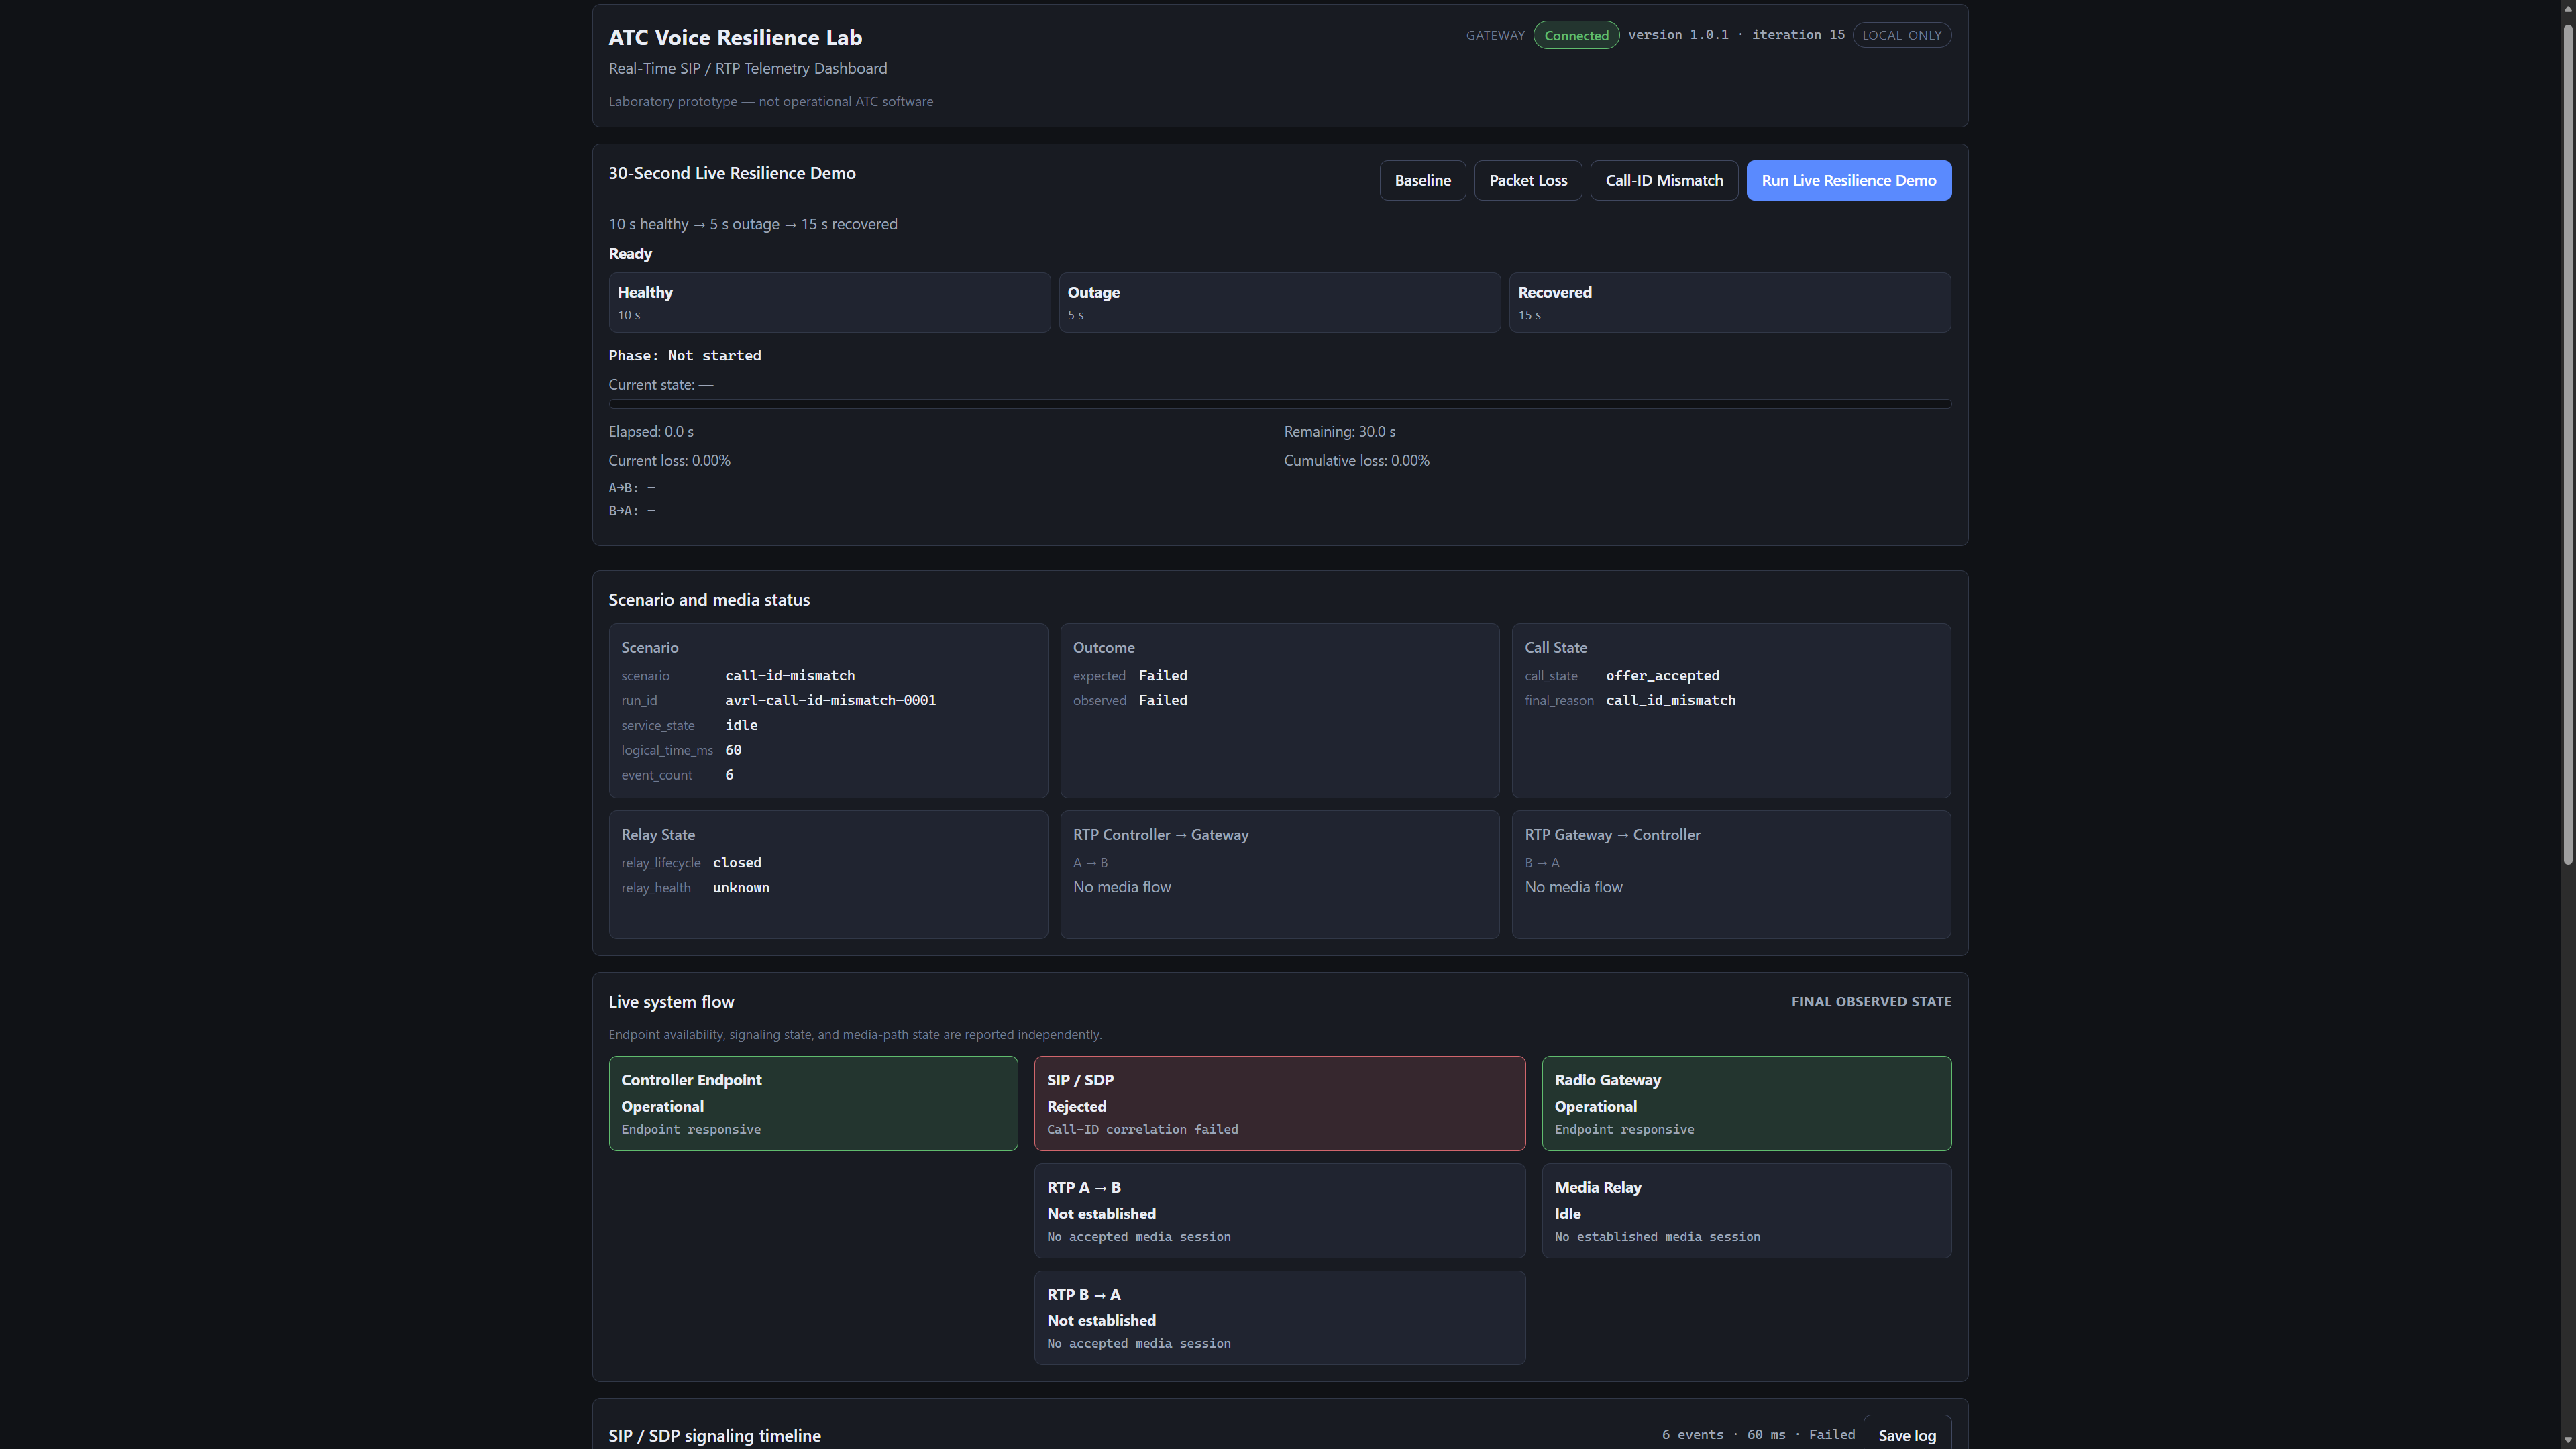Viewport: 2576px width, 1449px height.
Task: Click the Media Relay Idle card
Action: click(1746, 1211)
